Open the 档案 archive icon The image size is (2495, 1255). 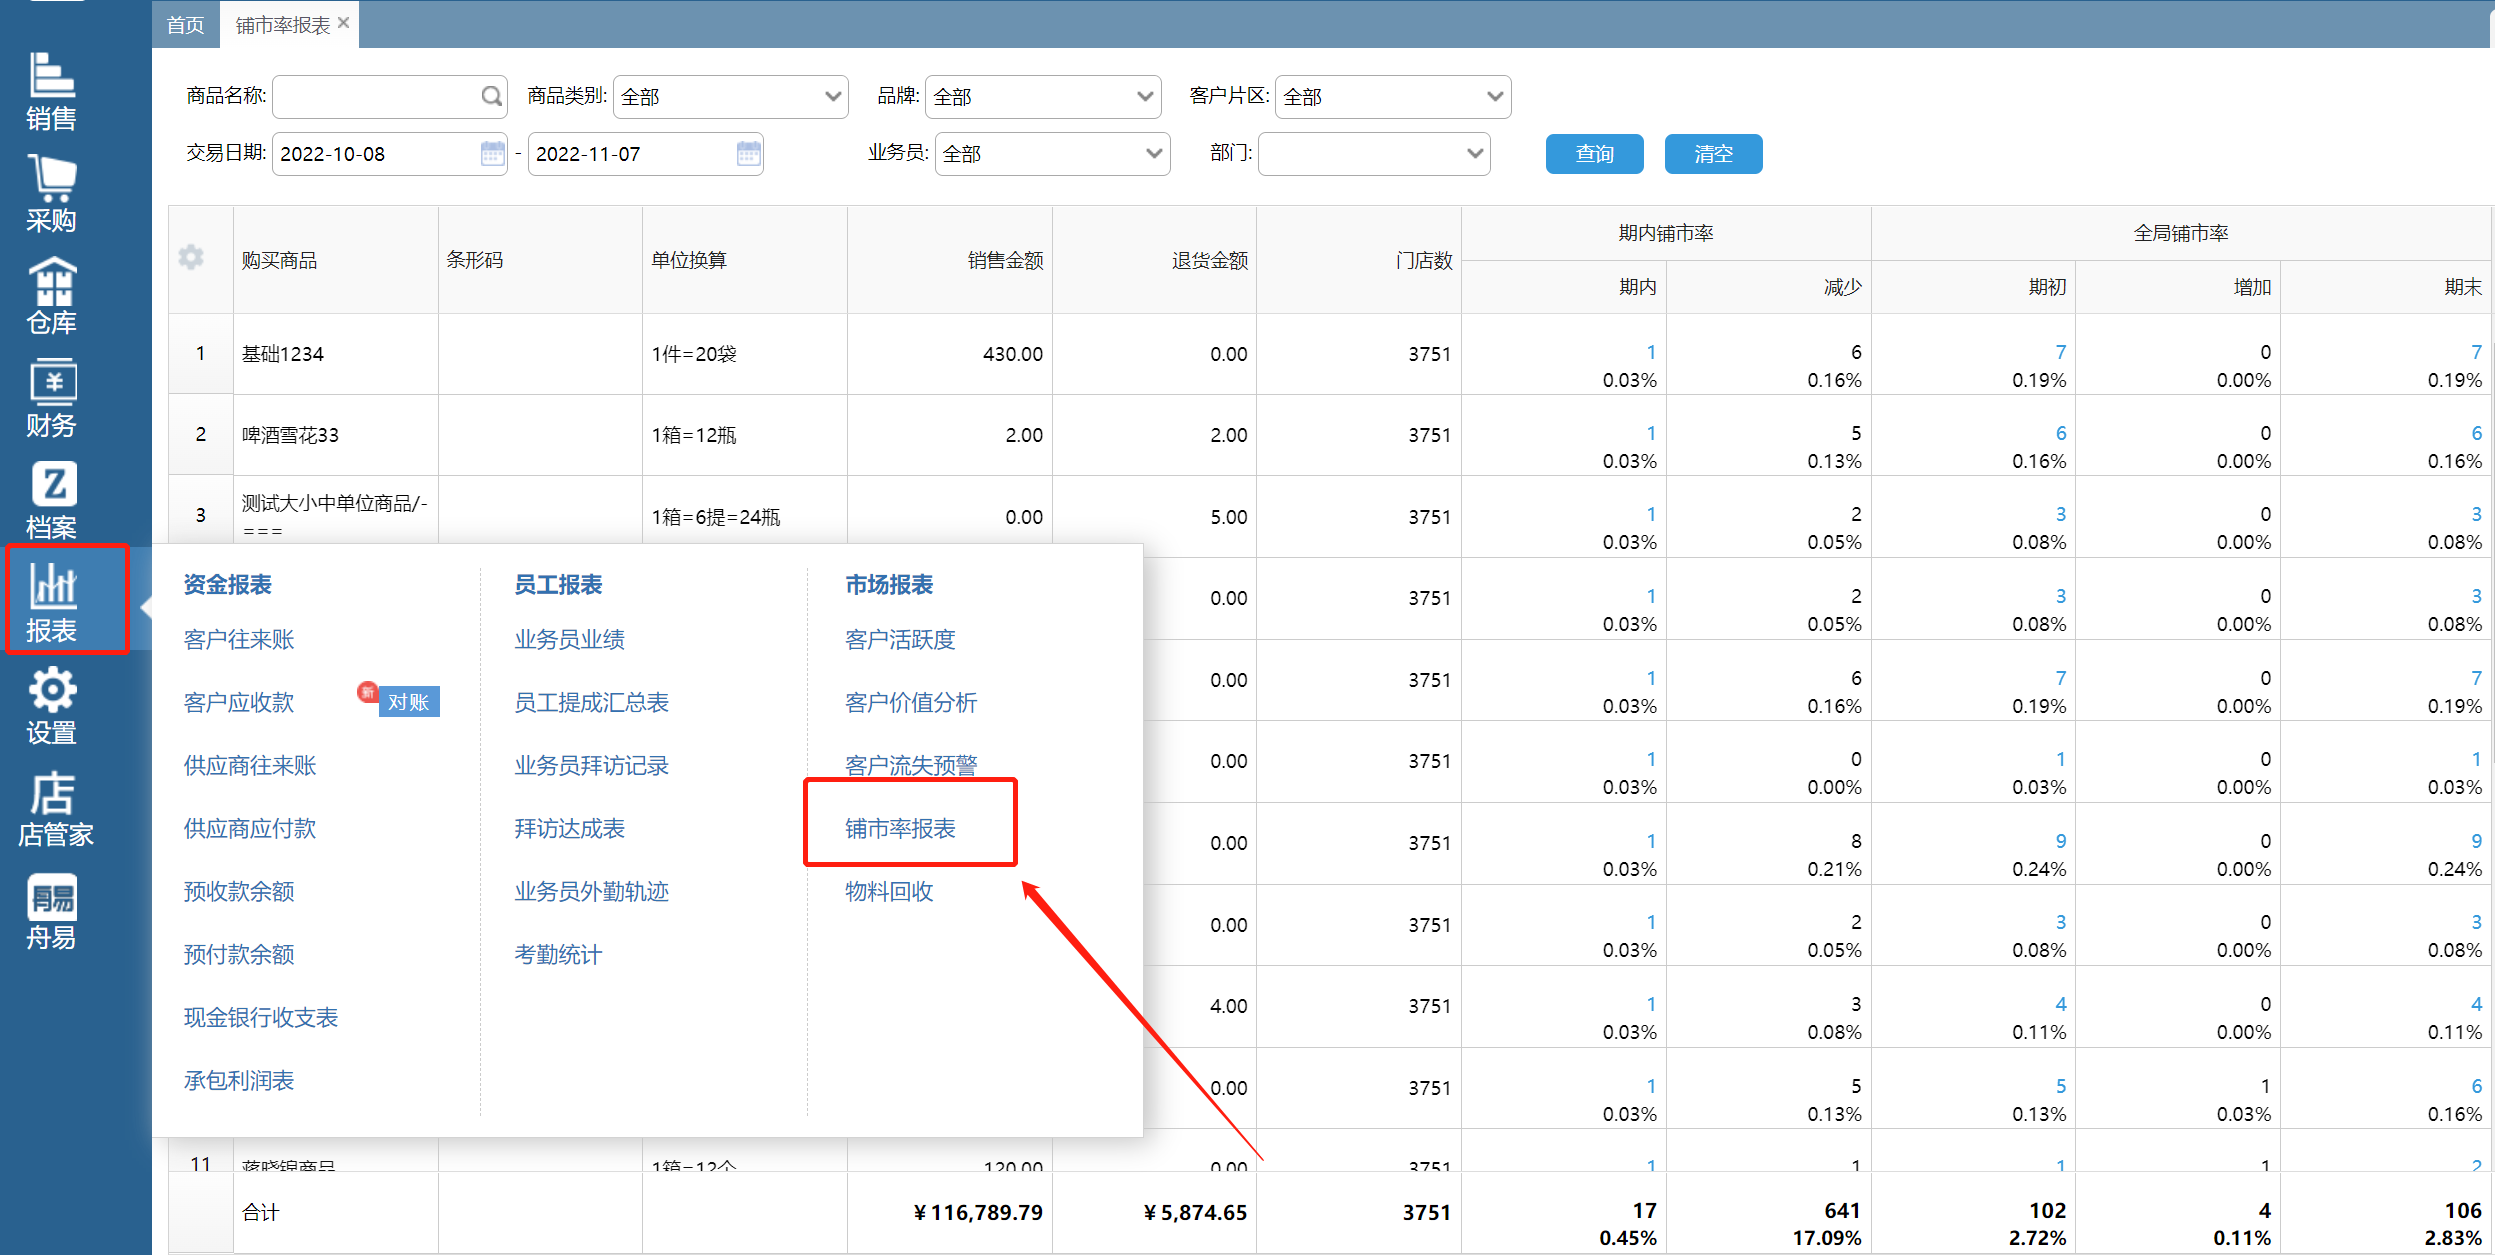pyautogui.click(x=51, y=501)
